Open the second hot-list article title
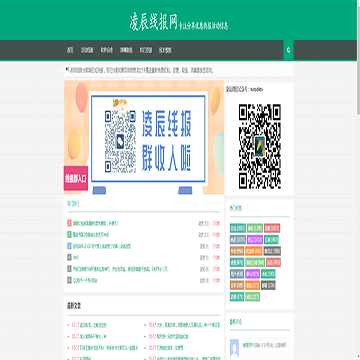This screenshot has height=360, width=360. pos(91,235)
